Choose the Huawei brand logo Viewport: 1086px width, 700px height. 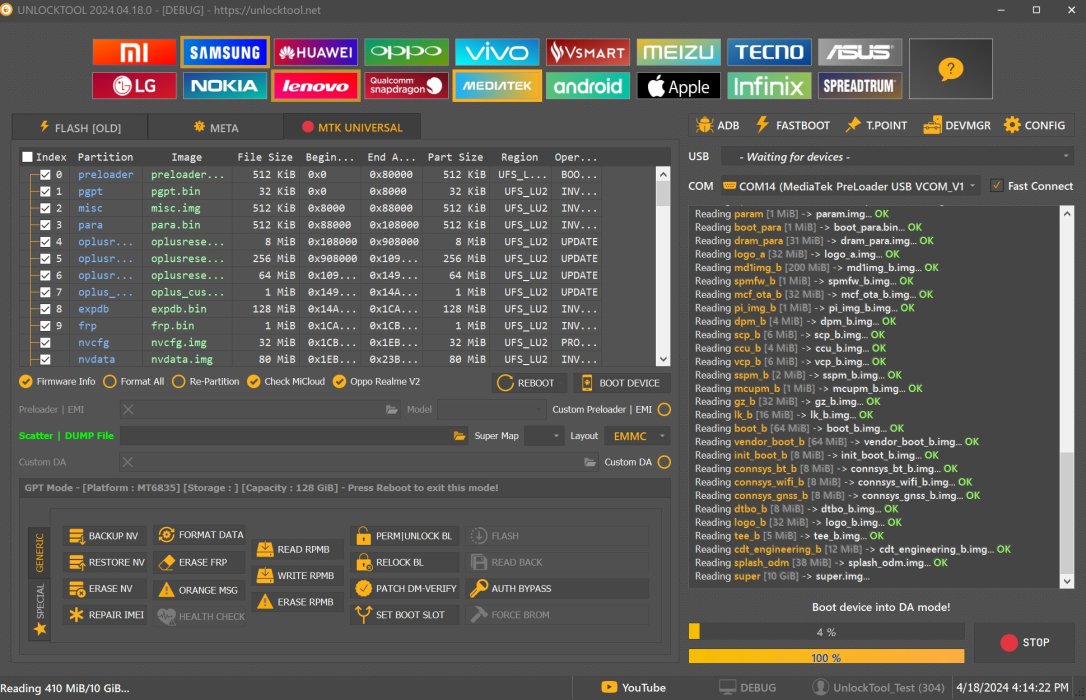click(x=315, y=52)
